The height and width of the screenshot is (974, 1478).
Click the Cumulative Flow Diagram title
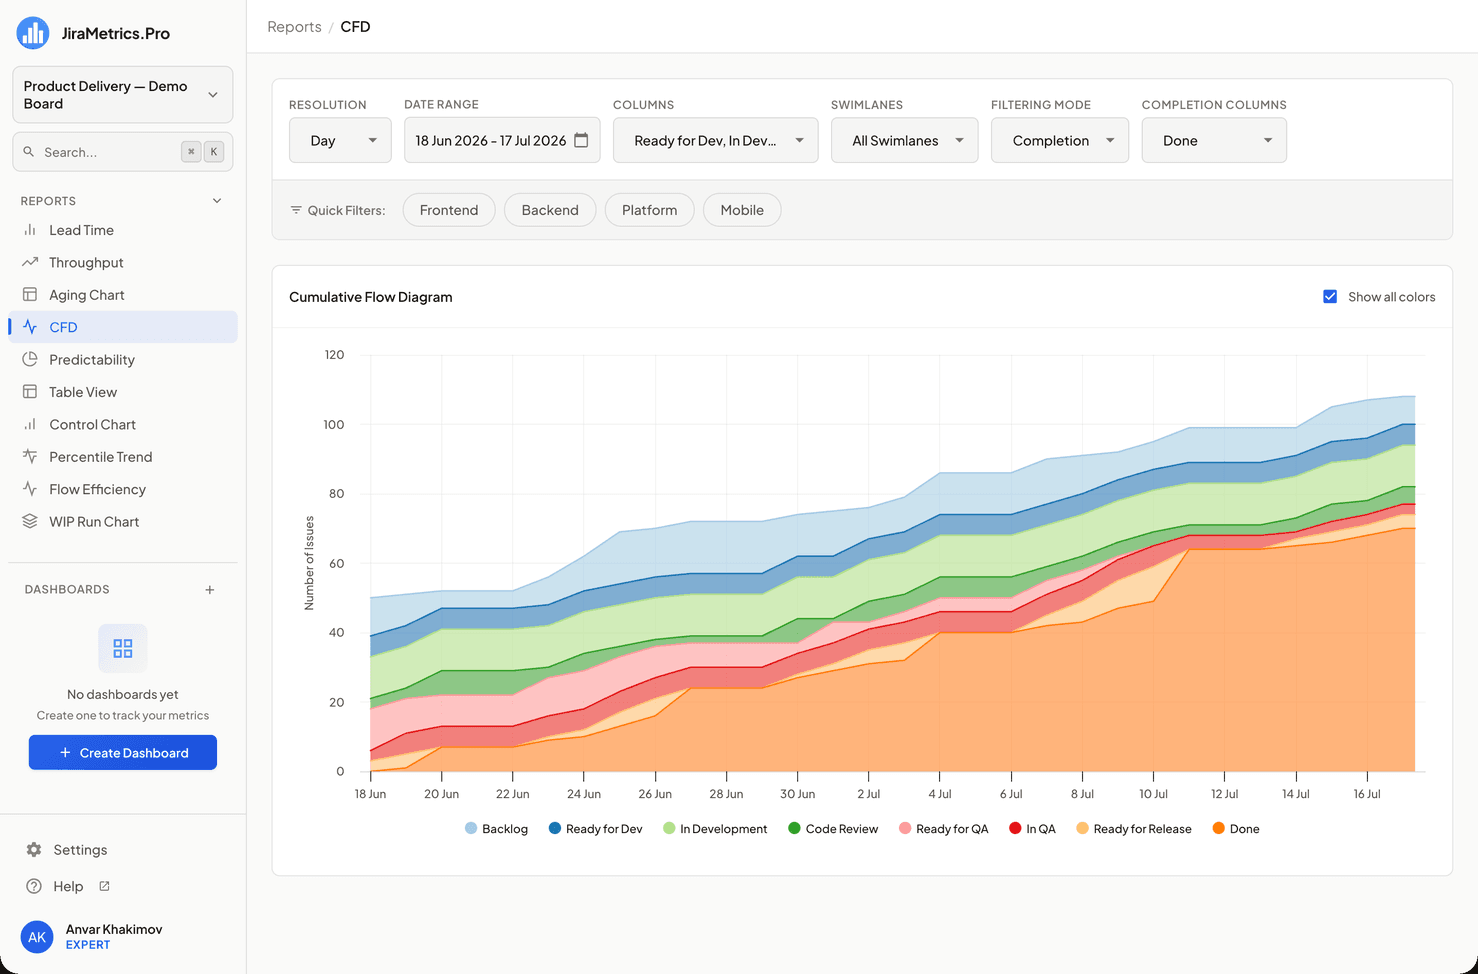pyautogui.click(x=371, y=297)
